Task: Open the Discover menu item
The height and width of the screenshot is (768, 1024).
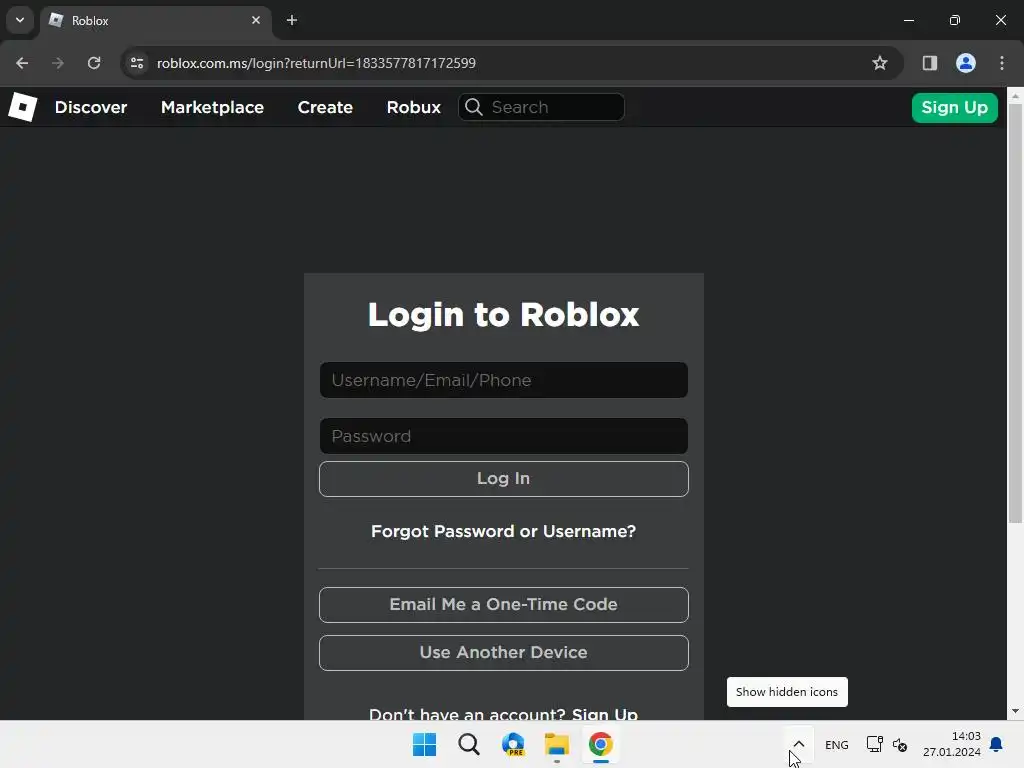Action: 91,107
